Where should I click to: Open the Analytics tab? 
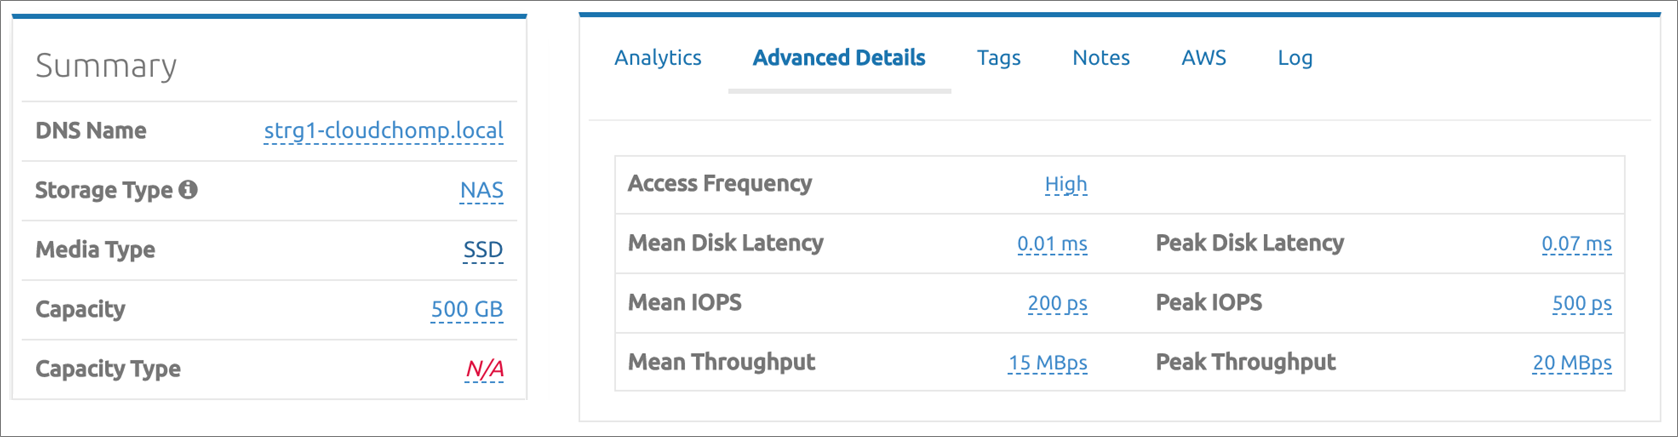click(658, 58)
